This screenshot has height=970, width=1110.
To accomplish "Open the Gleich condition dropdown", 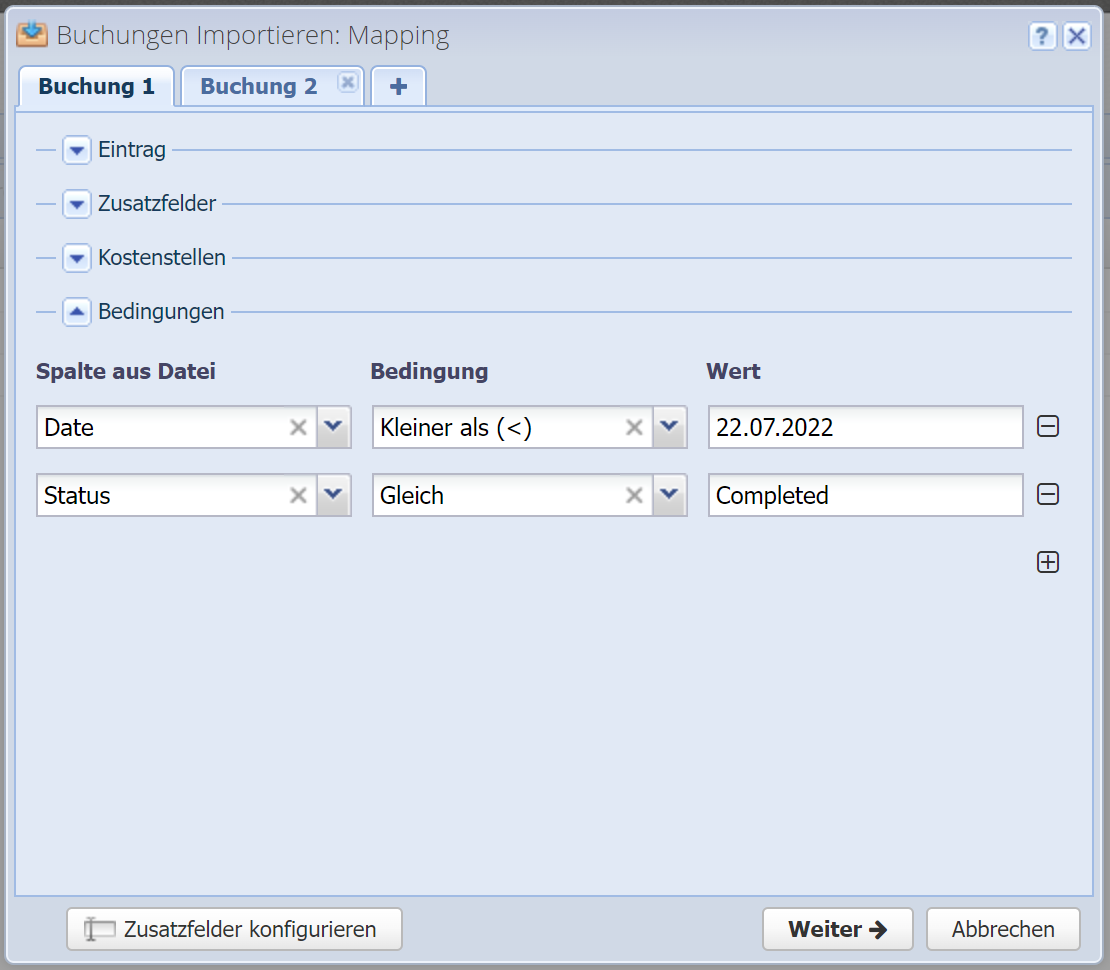I will [x=670, y=496].
